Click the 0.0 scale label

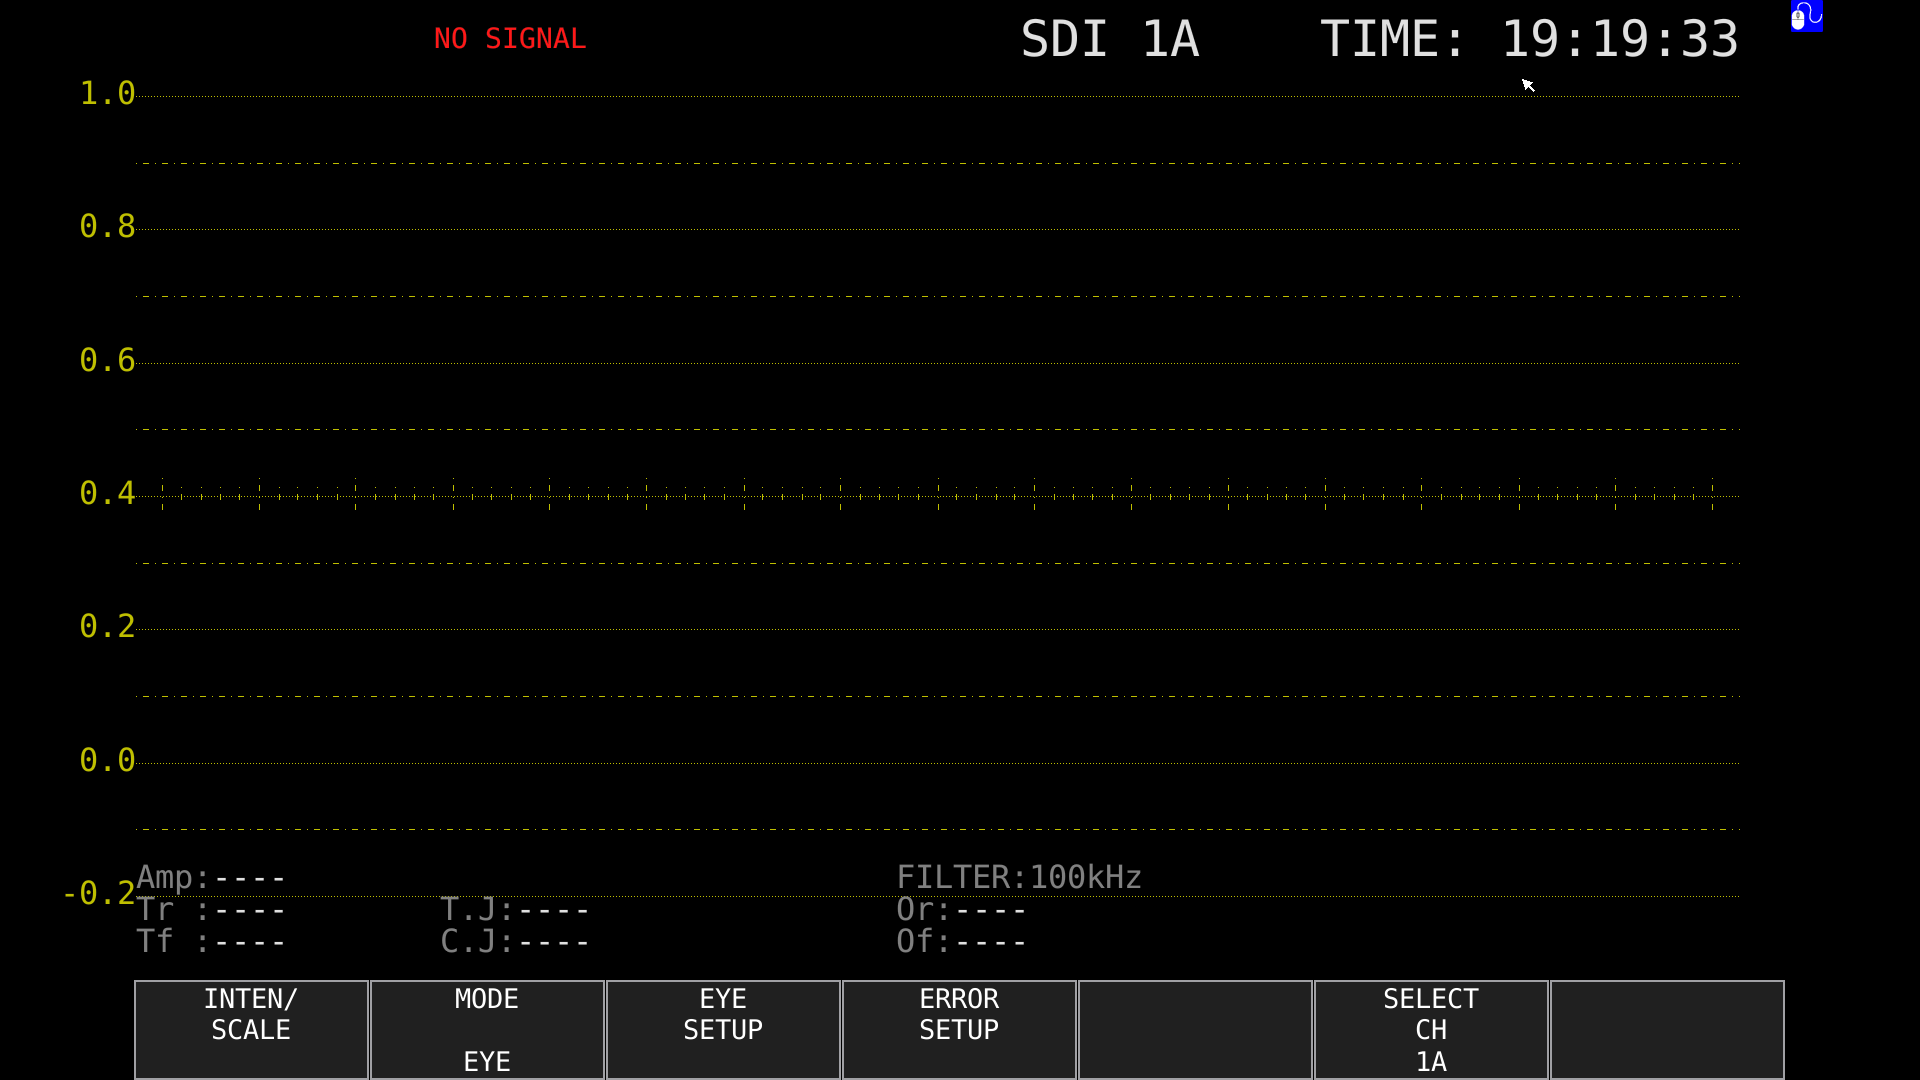click(x=107, y=760)
